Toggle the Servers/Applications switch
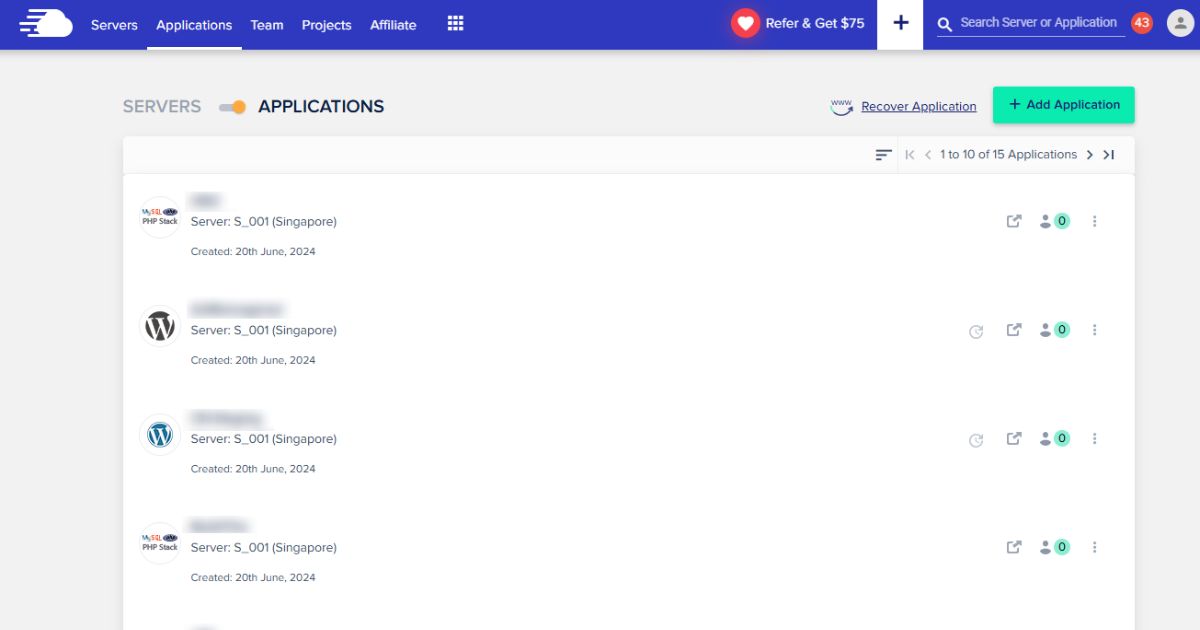 pos(232,107)
